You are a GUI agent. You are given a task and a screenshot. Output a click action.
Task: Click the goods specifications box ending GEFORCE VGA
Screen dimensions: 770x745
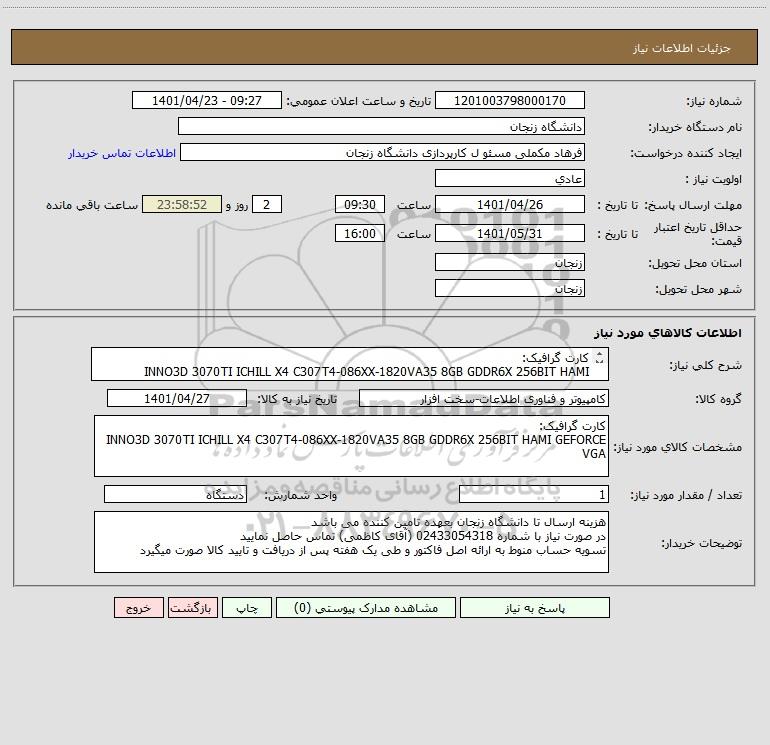point(351,446)
